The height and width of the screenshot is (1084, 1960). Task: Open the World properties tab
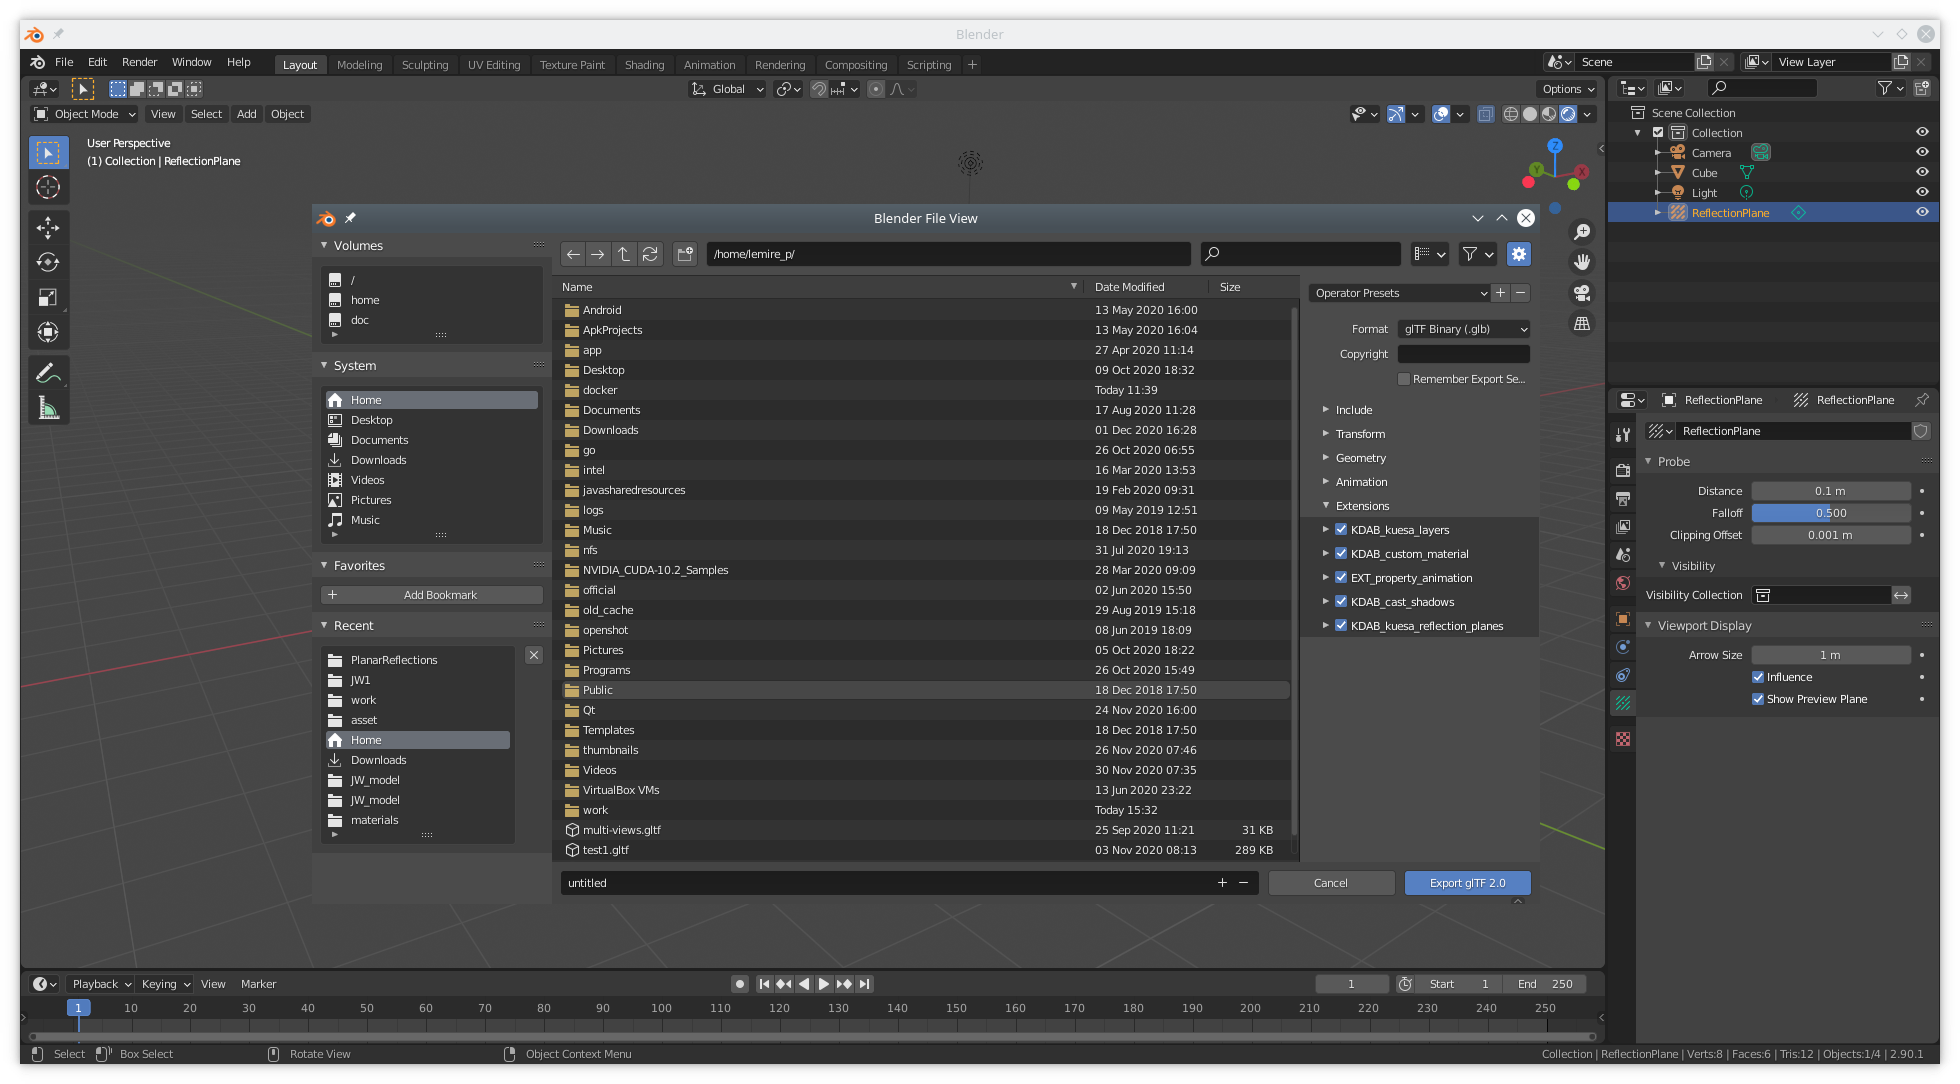click(1623, 583)
